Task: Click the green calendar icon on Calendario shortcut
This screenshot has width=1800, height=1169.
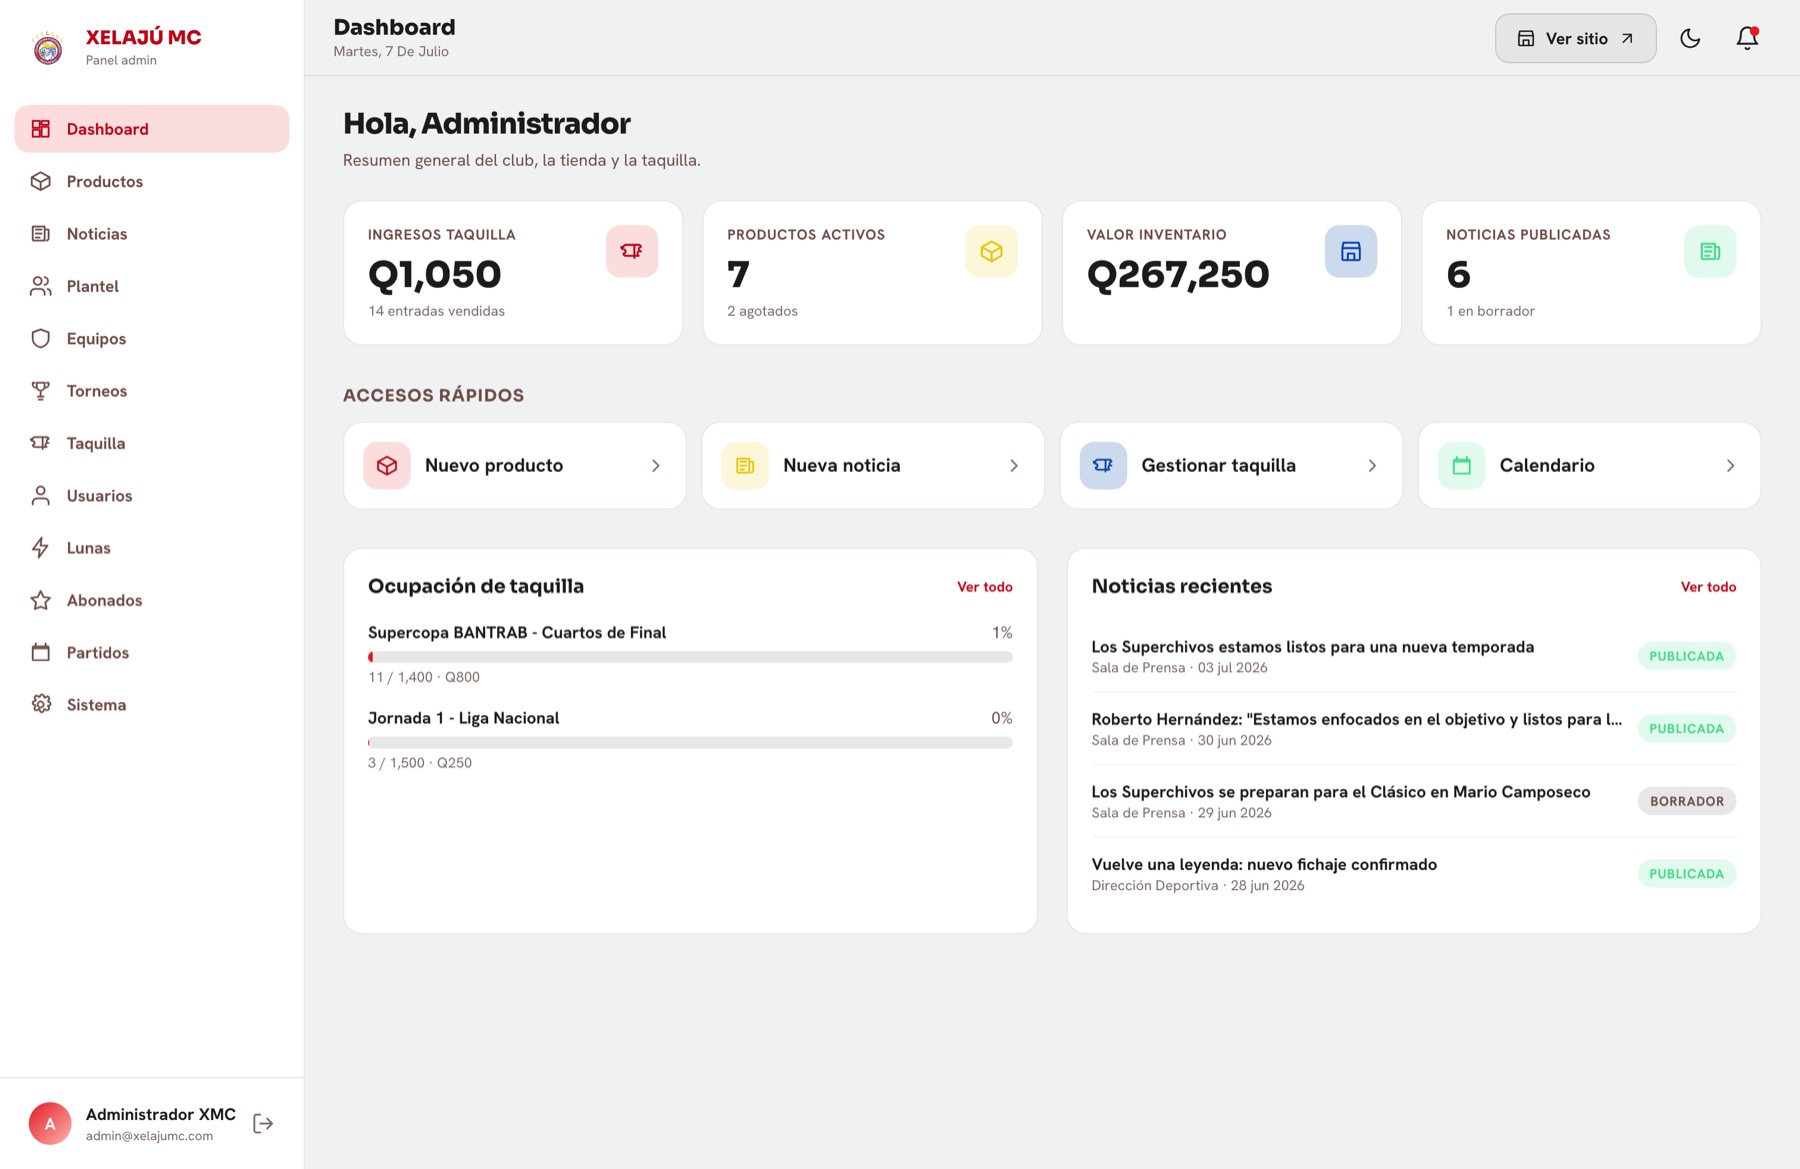Action: point(1462,466)
